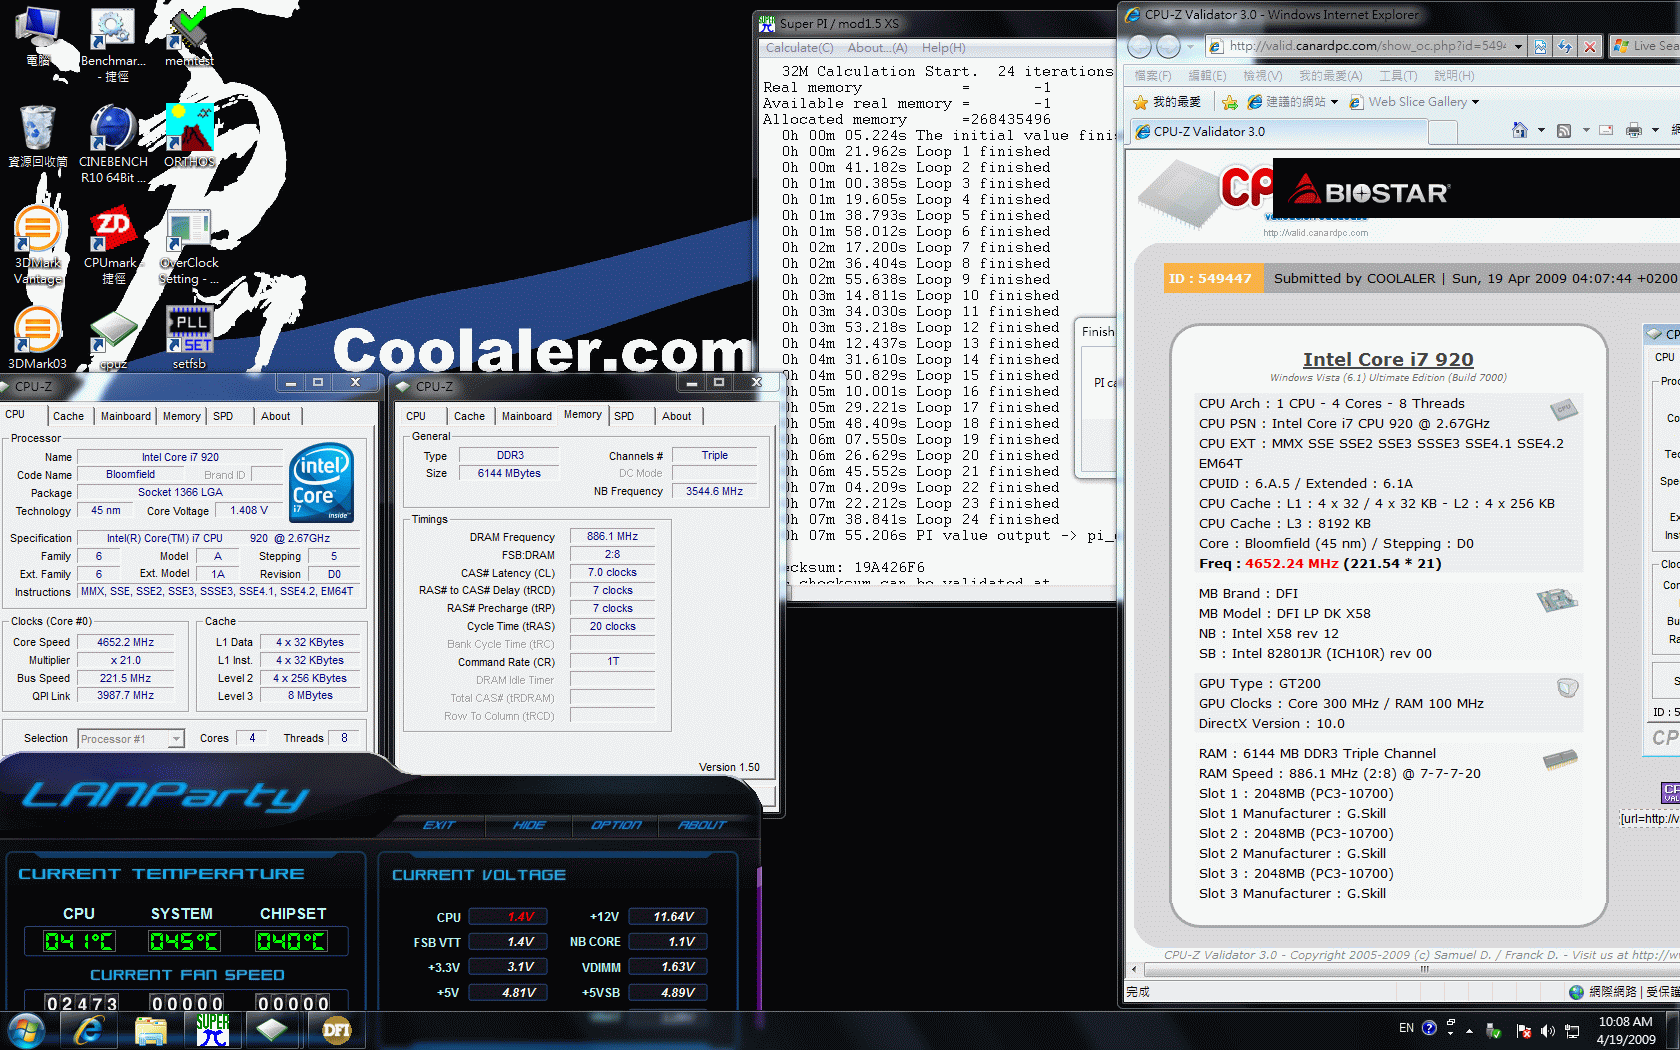This screenshot has width=1680, height=1050.
Task: Show hidden tray icons arrow
Action: point(1469,1031)
